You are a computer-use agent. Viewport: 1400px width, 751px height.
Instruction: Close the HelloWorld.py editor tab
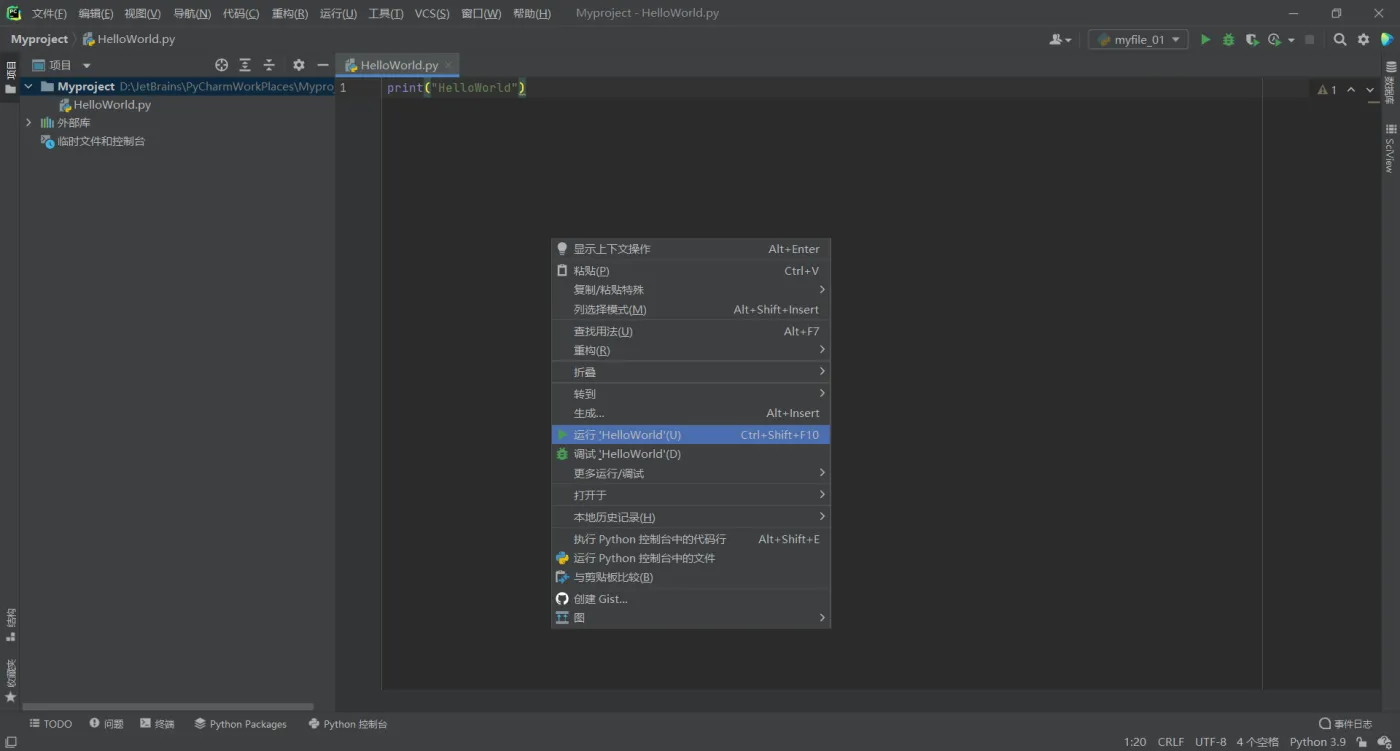pos(449,65)
